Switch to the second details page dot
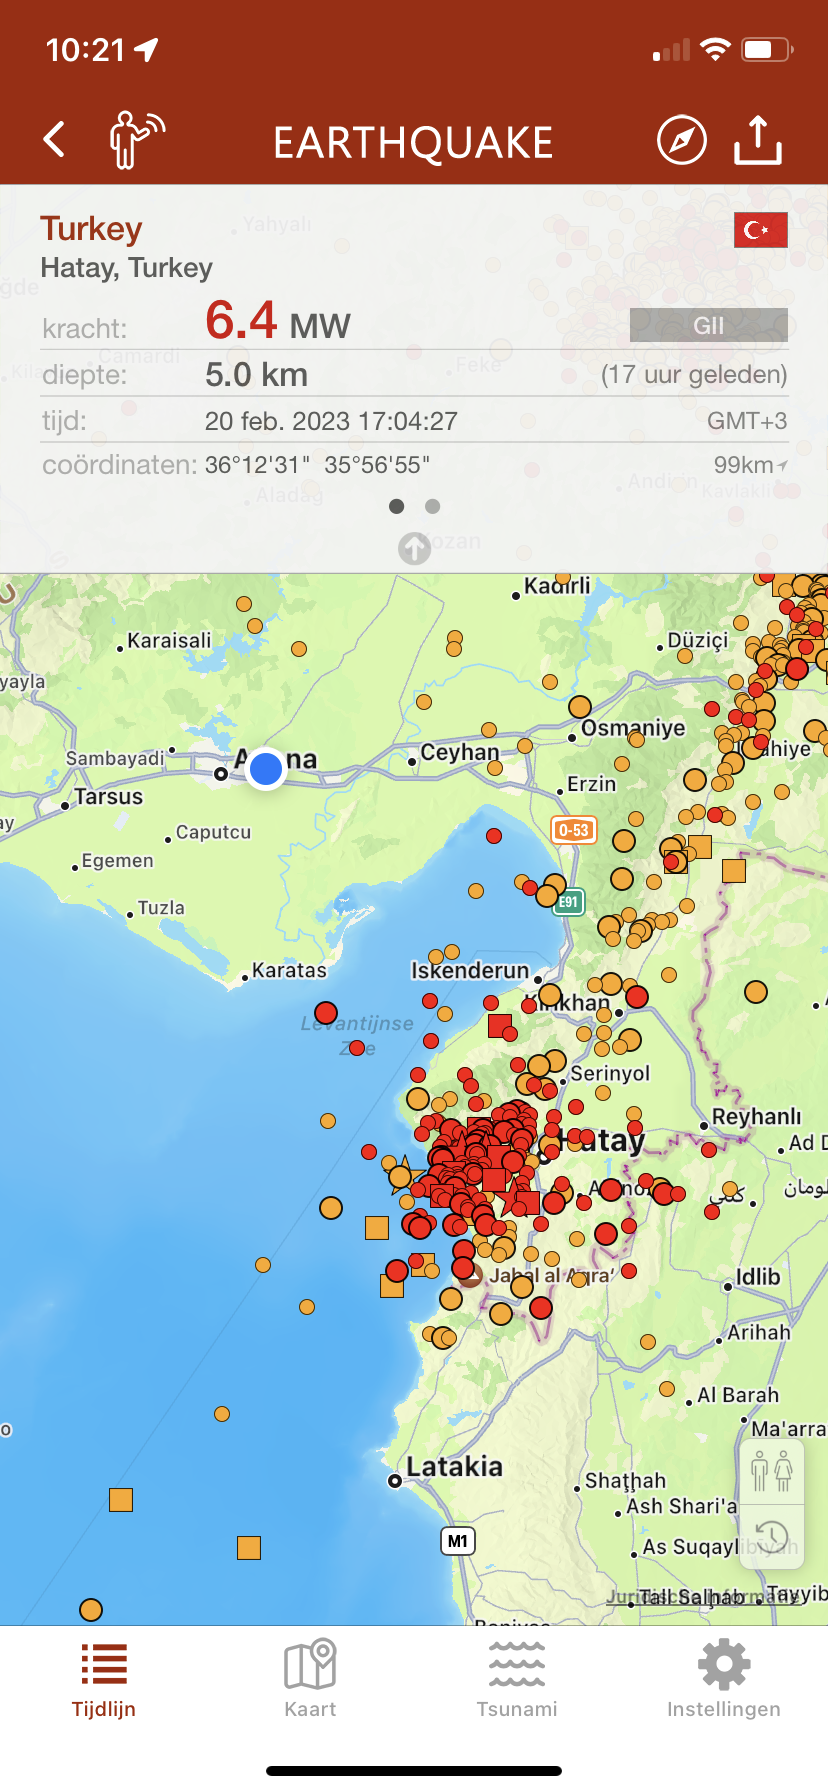The width and height of the screenshot is (828, 1792). pyautogui.click(x=432, y=507)
